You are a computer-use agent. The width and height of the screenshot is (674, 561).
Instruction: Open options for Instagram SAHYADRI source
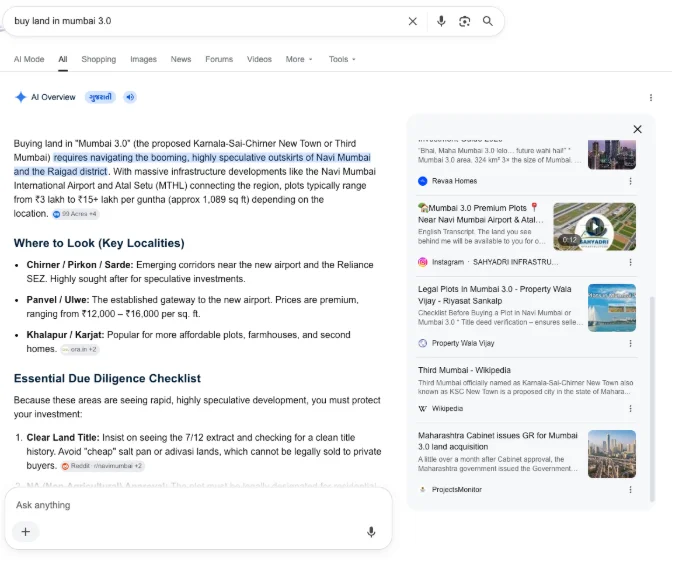[x=630, y=262]
